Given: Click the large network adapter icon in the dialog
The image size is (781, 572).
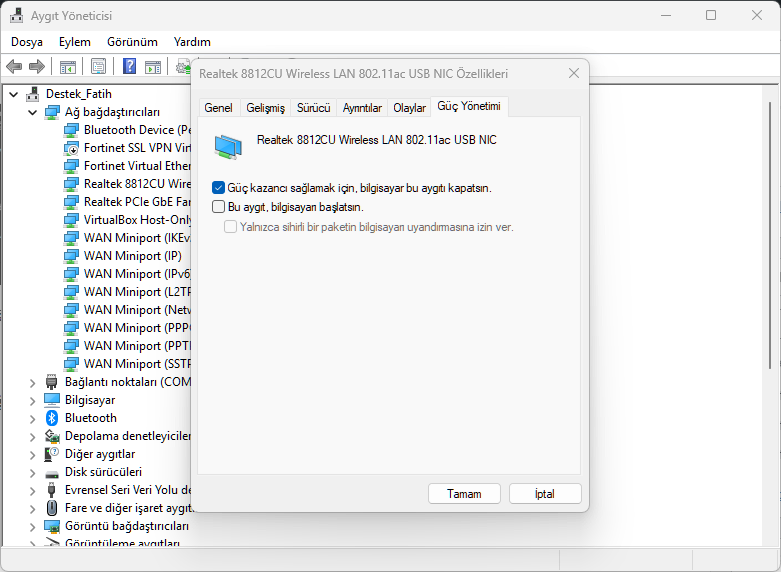Looking at the screenshot, I should pos(228,146).
